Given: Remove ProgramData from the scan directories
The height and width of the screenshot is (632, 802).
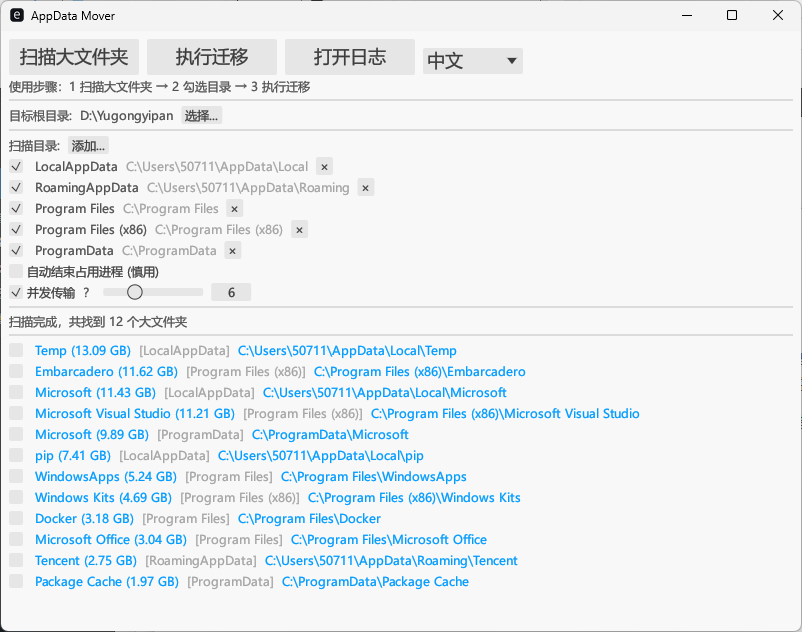Looking at the screenshot, I should point(231,250).
